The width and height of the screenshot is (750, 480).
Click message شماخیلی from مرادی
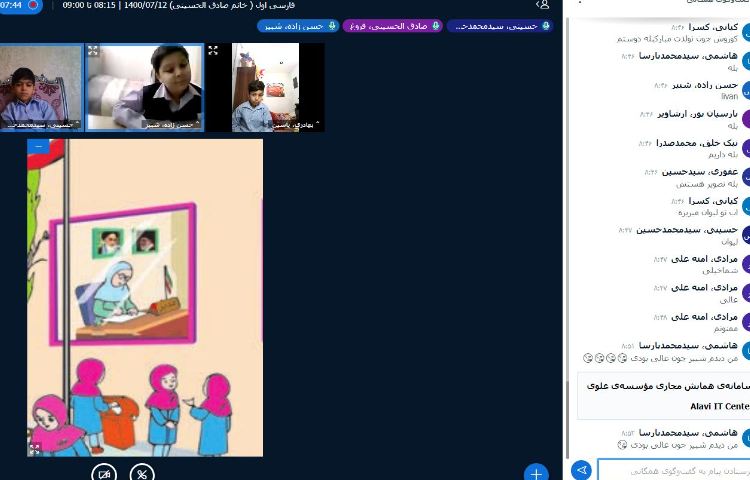pyautogui.click(x=720, y=271)
